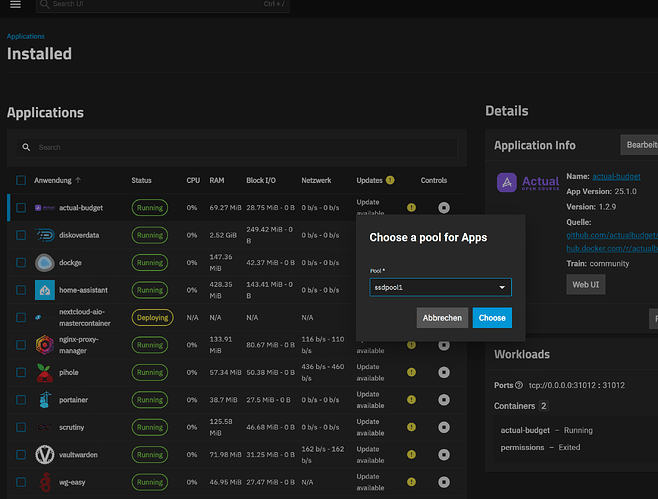Click the Choose button
658x499 pixels.
click(492, 318)
